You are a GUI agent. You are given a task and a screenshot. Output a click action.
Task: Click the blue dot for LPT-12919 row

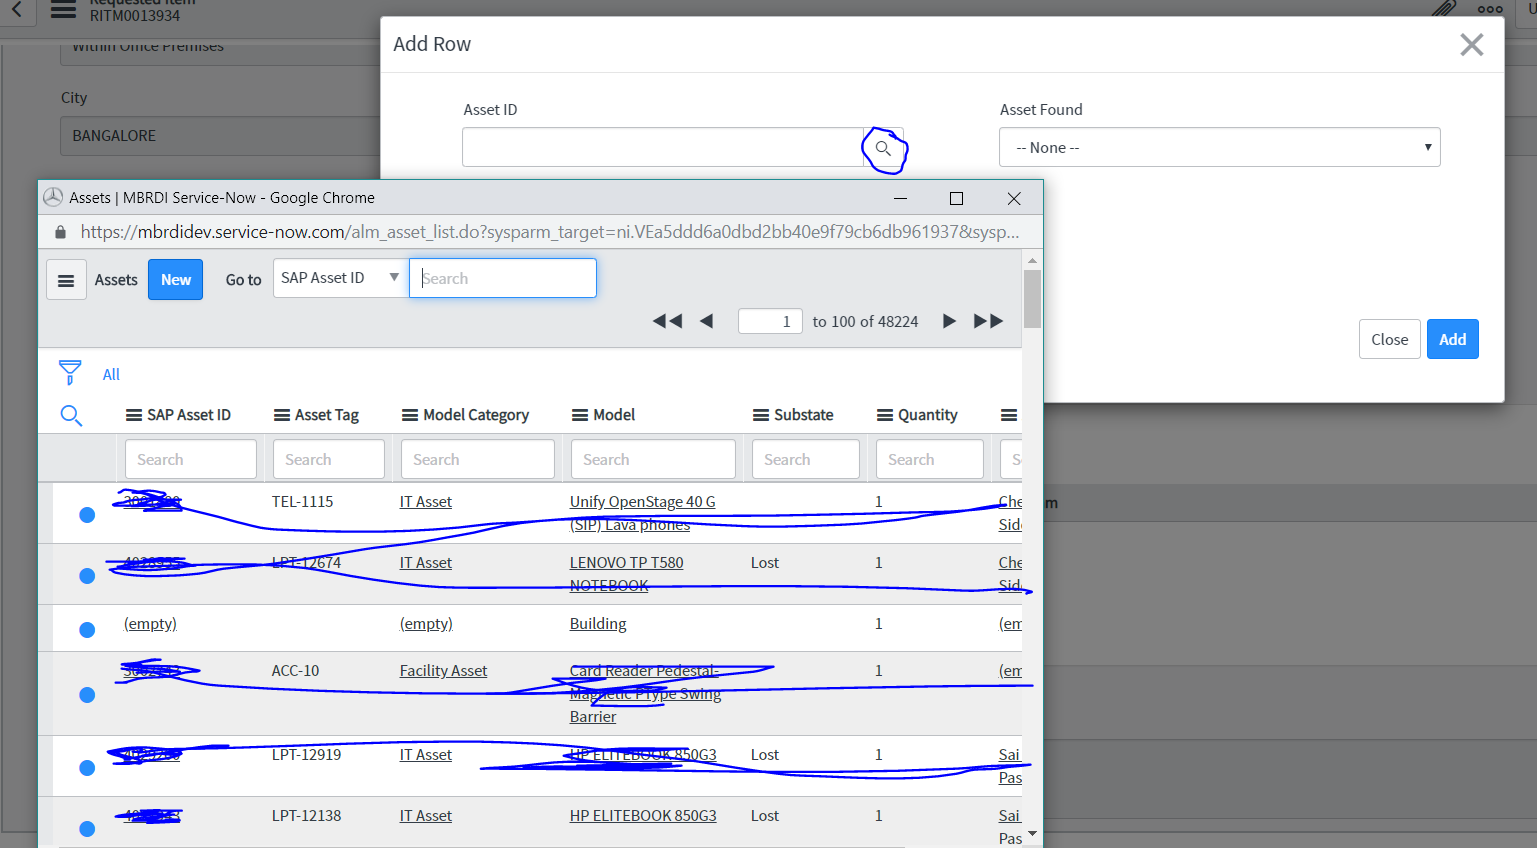[x=87, y=768]
